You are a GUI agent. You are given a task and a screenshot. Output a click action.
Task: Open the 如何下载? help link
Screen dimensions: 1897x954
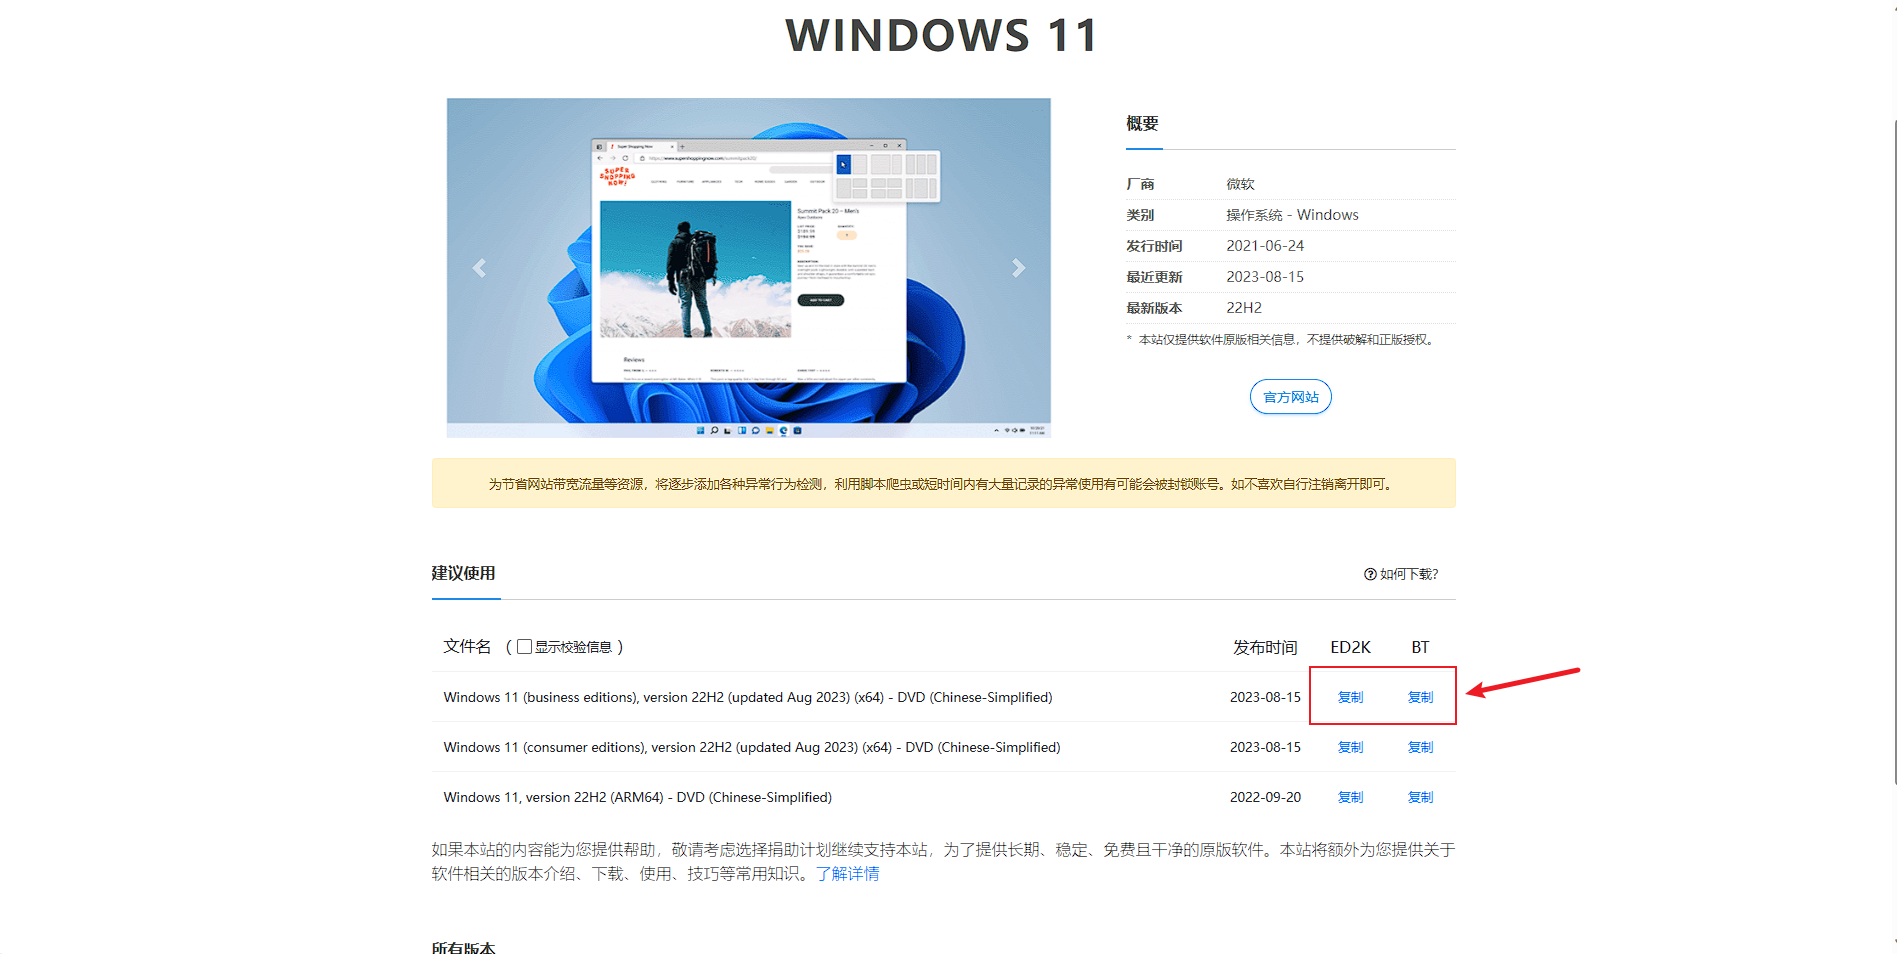point(1401,574)
